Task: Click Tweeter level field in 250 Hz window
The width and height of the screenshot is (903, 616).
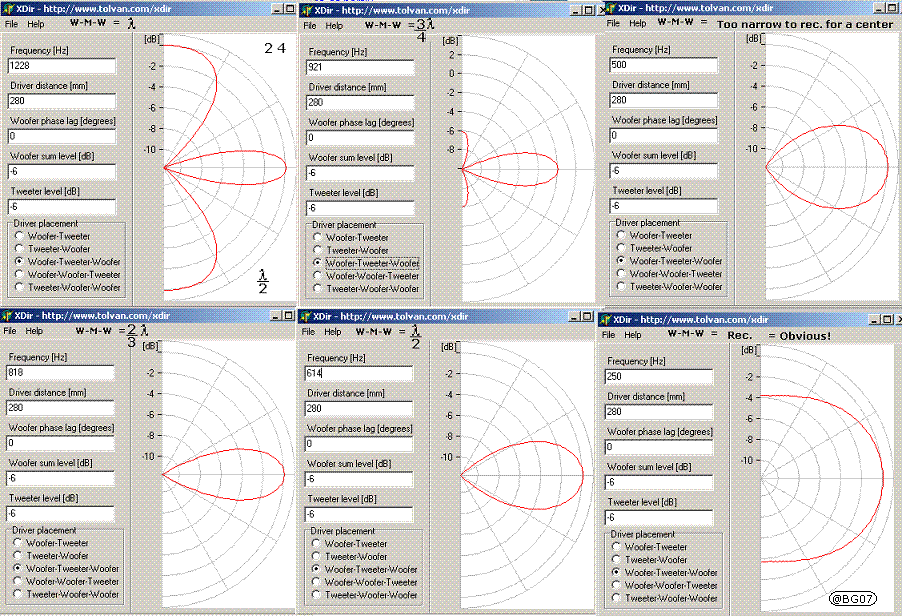Action: pos(659,518)
